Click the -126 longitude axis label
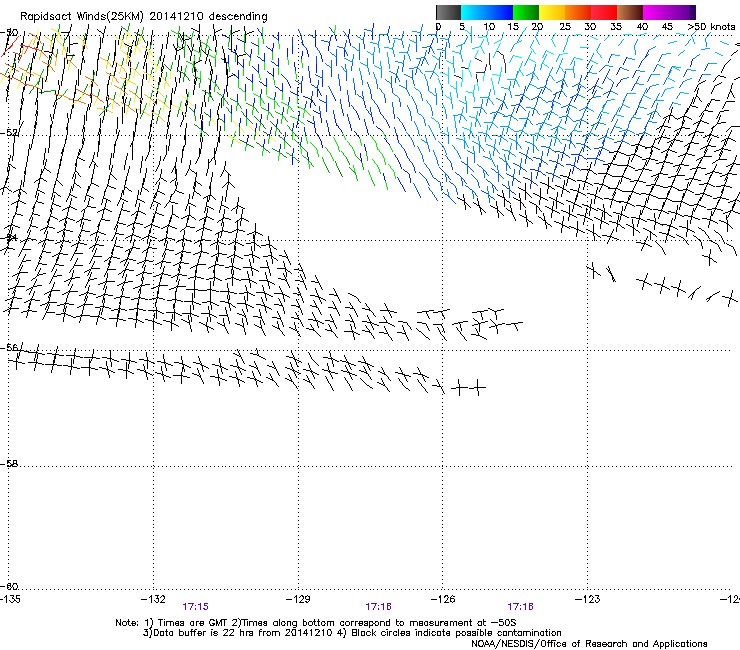The height and width of the screenshot is (650, 740). point(443,599)
